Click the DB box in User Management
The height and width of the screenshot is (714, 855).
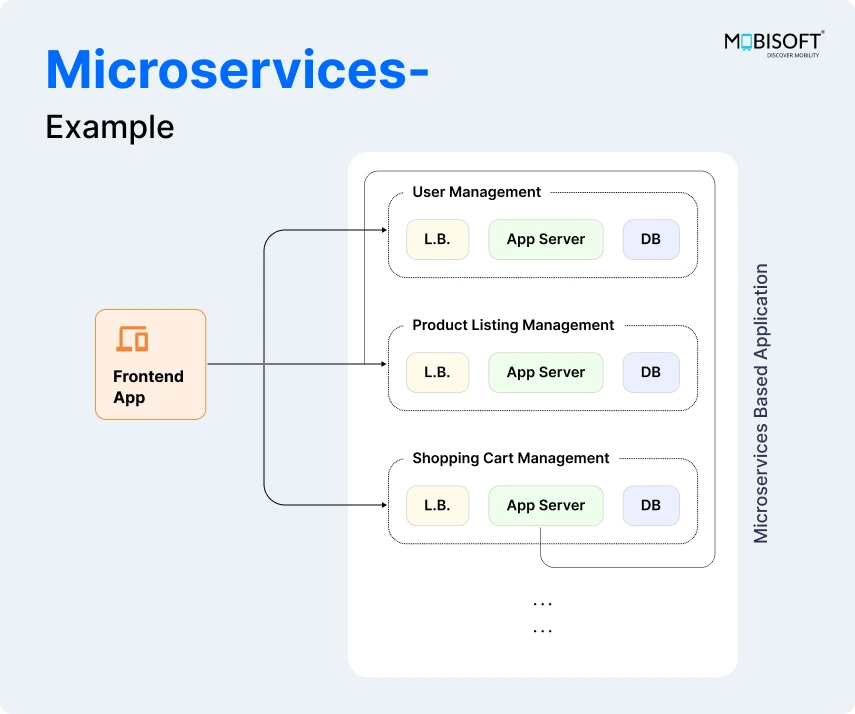(x=651, y=239)
